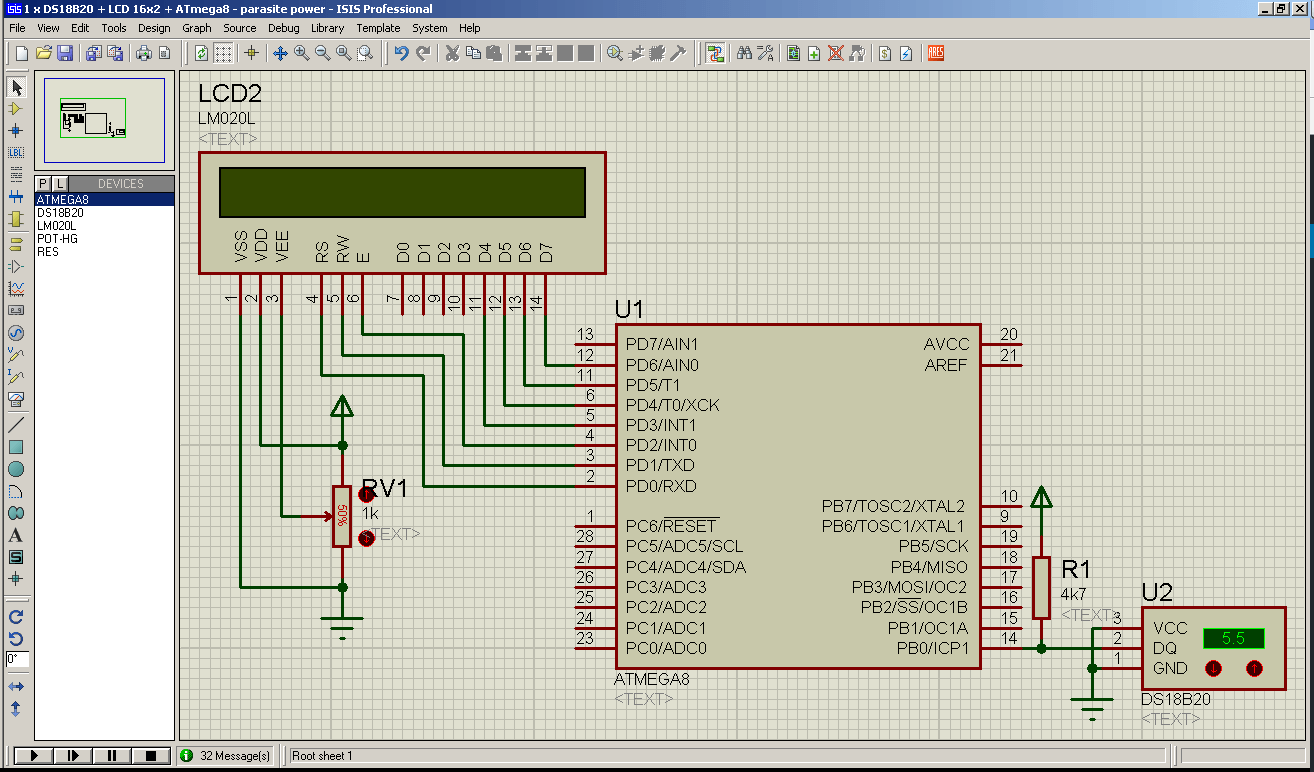Remove the current sheet with red X icon

[836, 53]
